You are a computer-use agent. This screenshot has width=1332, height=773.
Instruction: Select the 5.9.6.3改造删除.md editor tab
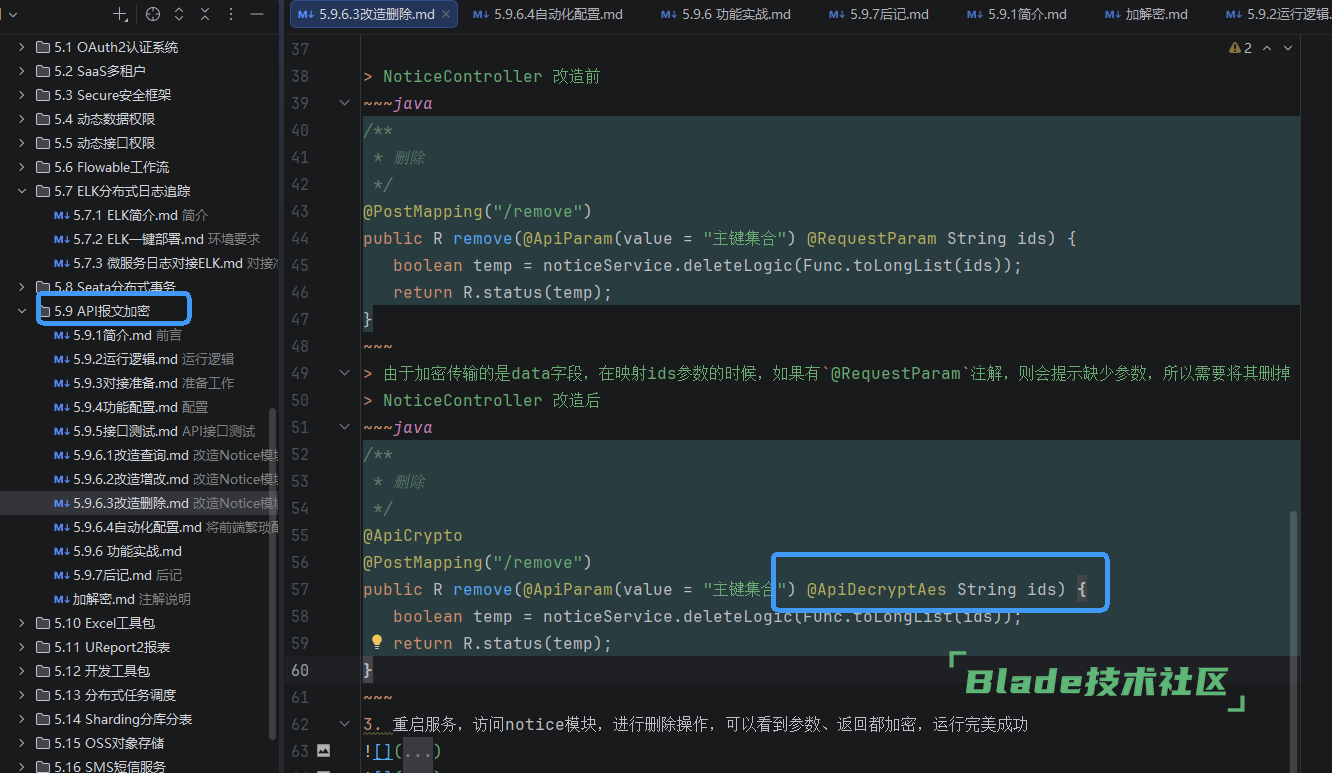375,14
